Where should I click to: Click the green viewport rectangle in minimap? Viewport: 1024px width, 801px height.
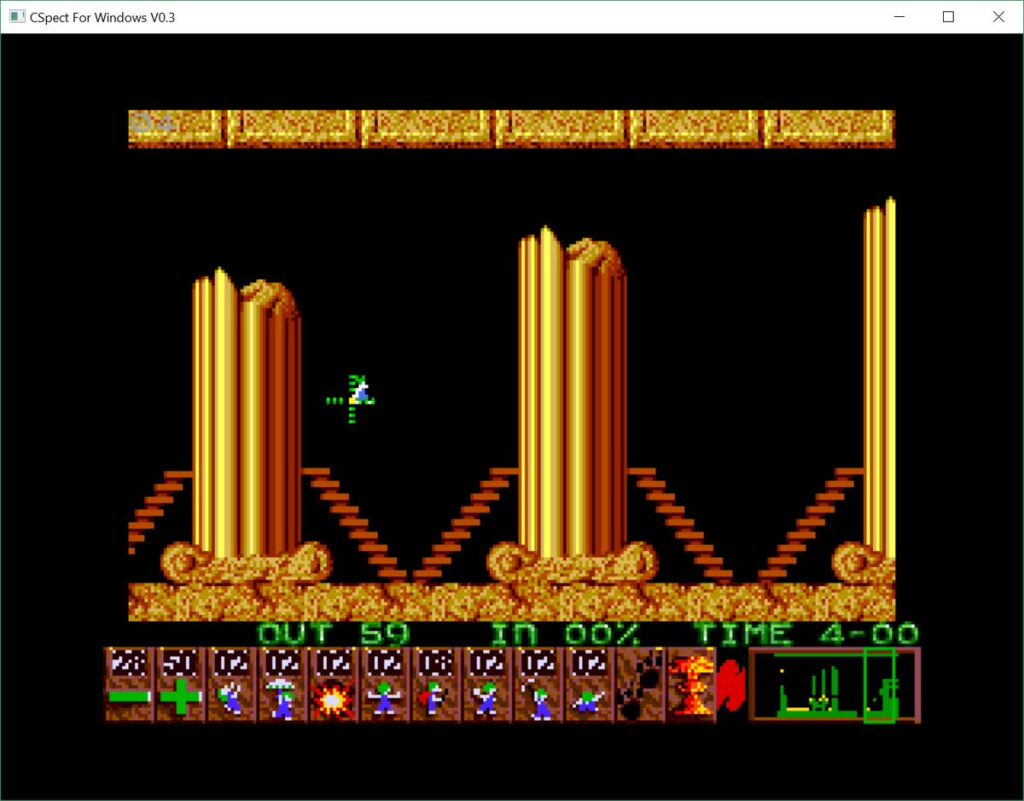[x=879, y=685]
